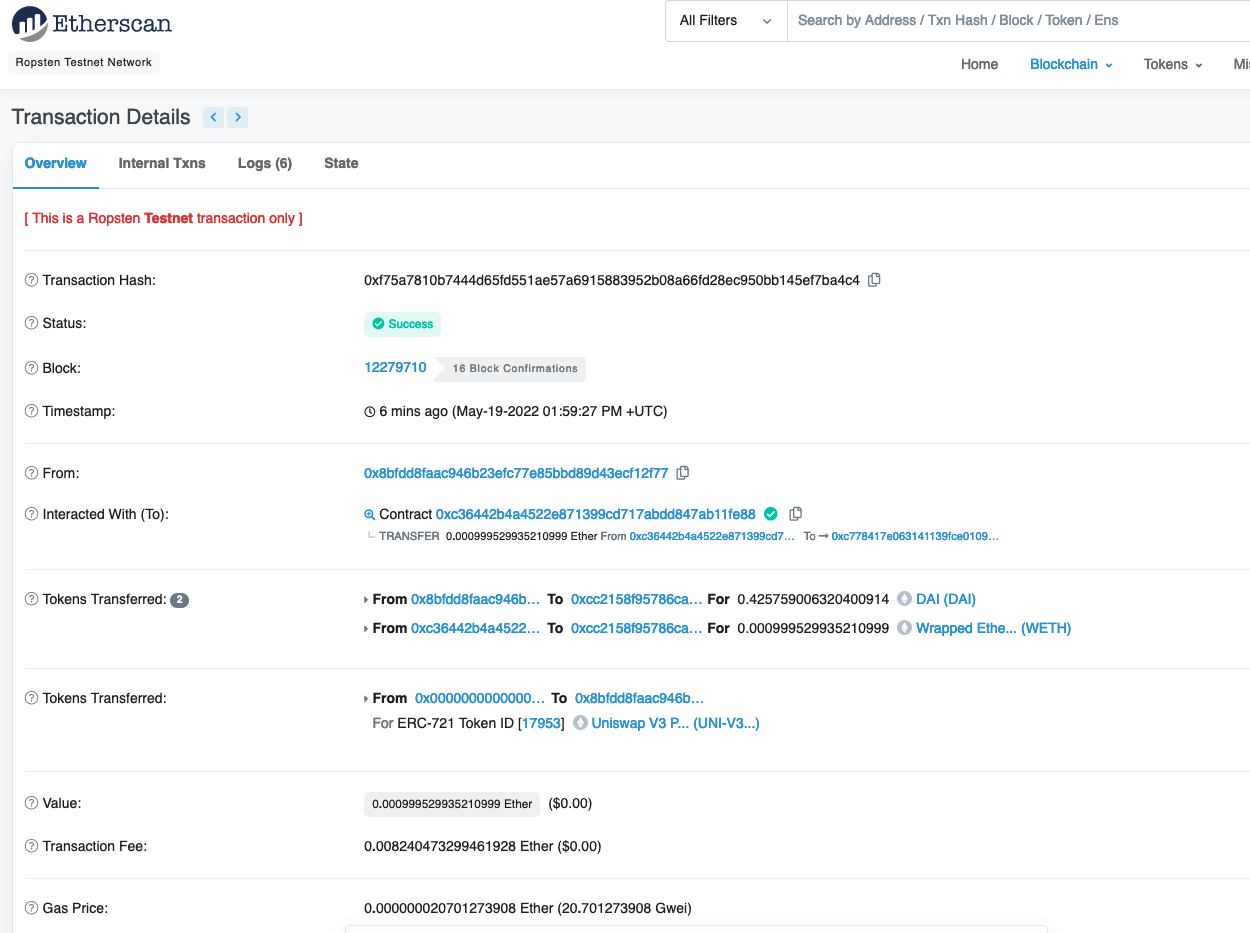Open the Logs (6) tab
Screen dimensions: 1250x933
pyautogui.click(x=265, y=163)
